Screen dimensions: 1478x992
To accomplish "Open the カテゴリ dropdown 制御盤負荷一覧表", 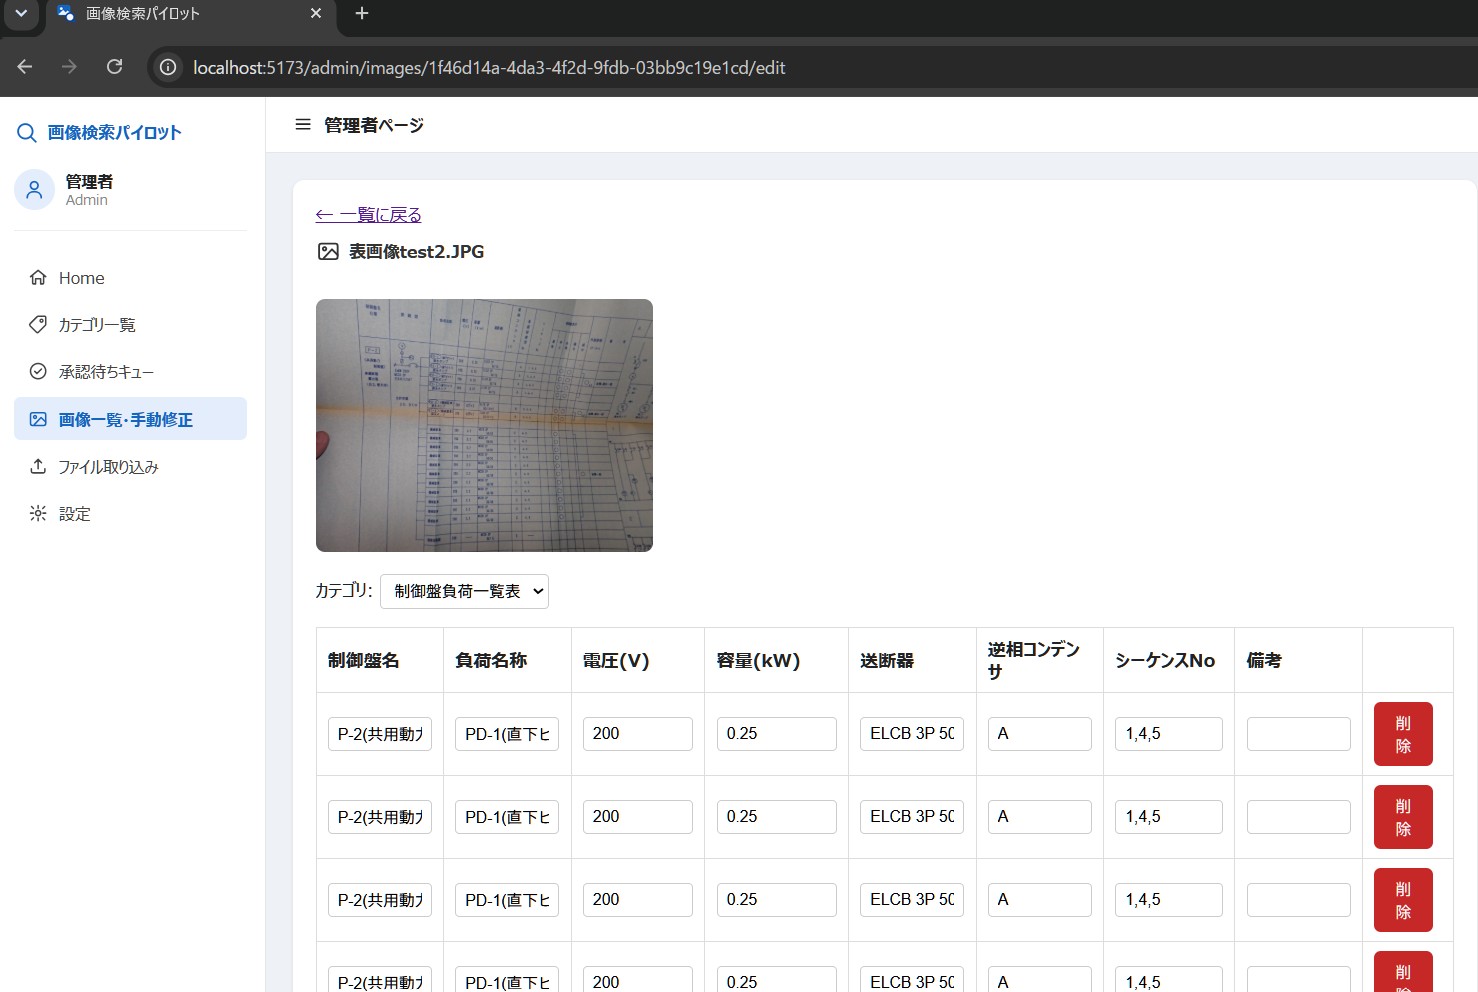I will click(x=464, y=591).
